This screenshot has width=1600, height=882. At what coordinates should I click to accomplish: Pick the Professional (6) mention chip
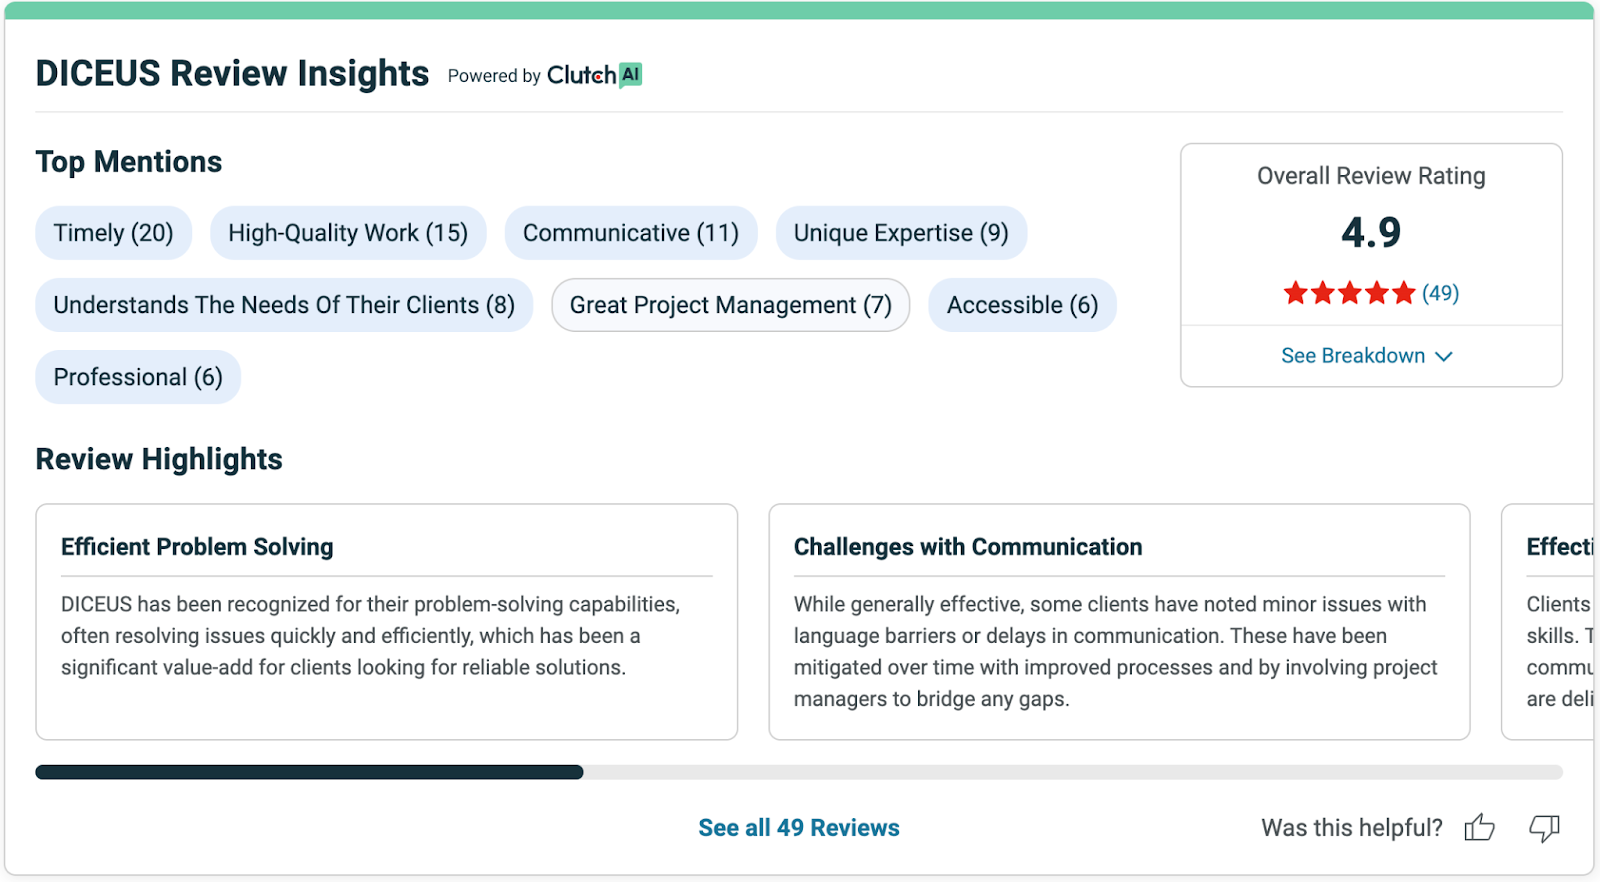(138, 377)
